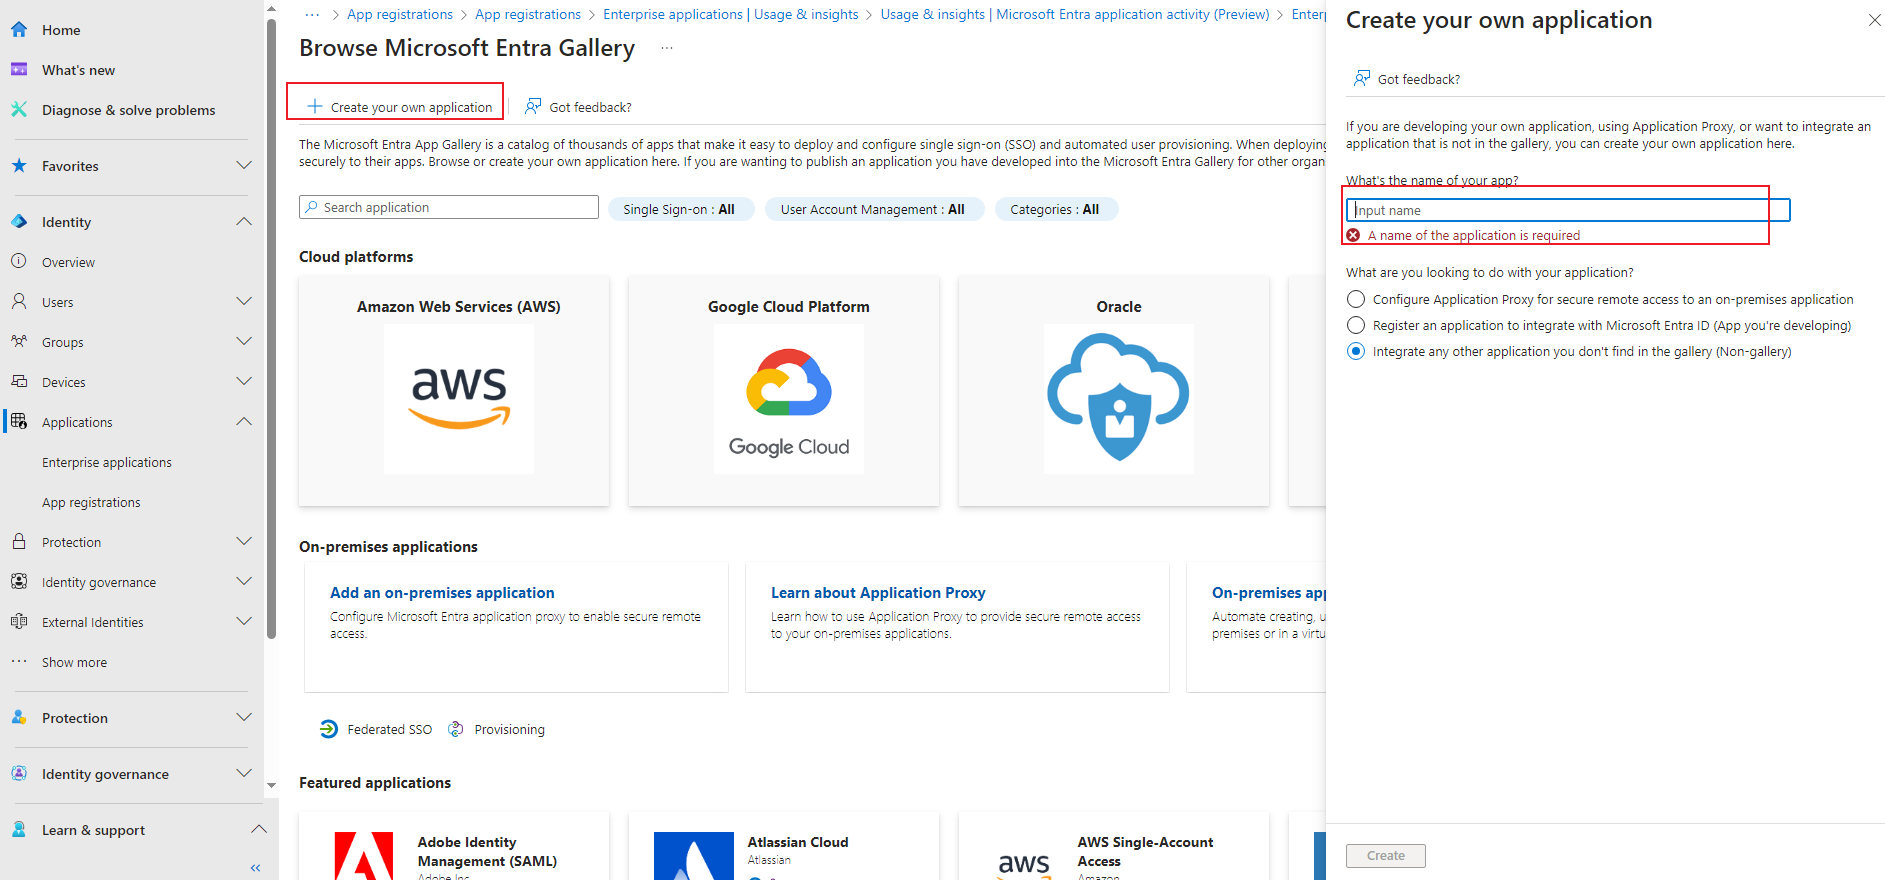The width and height of the screenshot is (1885, 880).
Task: Click the Diagnose & solve problems wrench icon
Action: [x=19, y=110]
